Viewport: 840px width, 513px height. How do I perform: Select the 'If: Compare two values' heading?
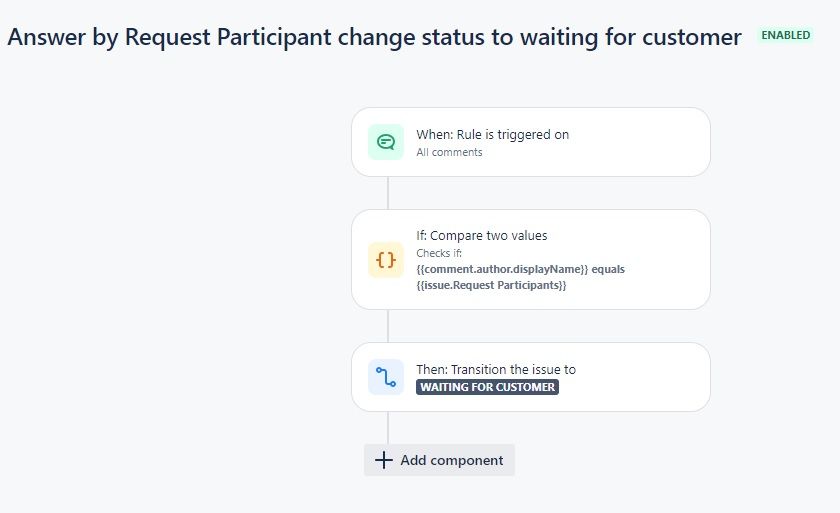pos(482,236)
